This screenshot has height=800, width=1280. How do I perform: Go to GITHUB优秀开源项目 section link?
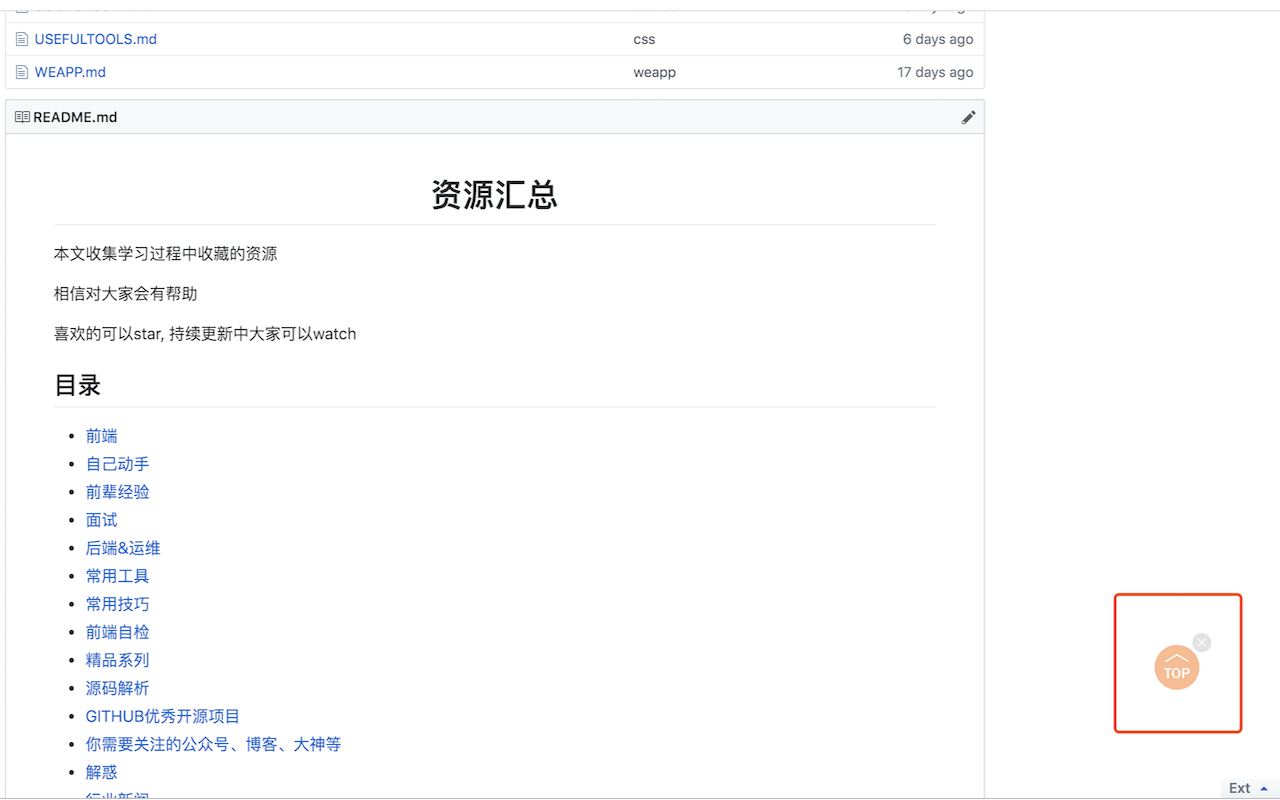coord(163,716)
